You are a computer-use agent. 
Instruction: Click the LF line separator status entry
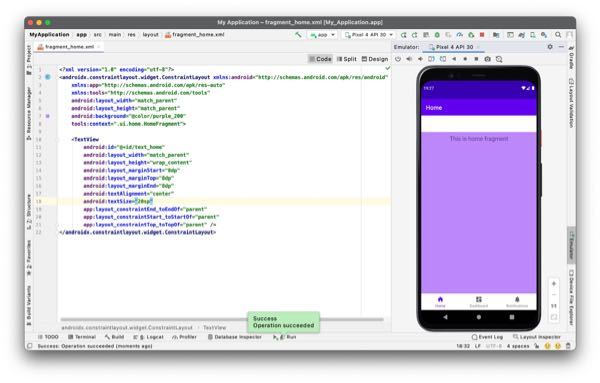pyautogui.click(x=478, y=346)
